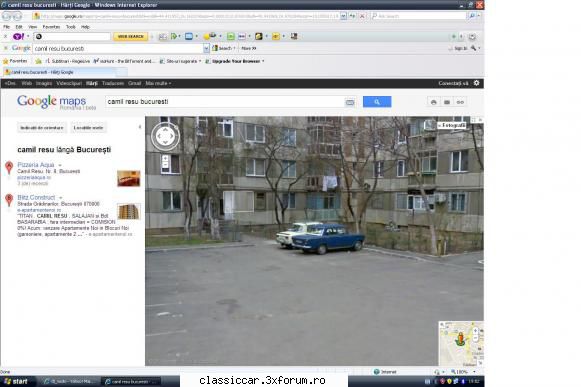Click the Gmail link in black bar
Screen dimensions: 581x387
[135, 83]
